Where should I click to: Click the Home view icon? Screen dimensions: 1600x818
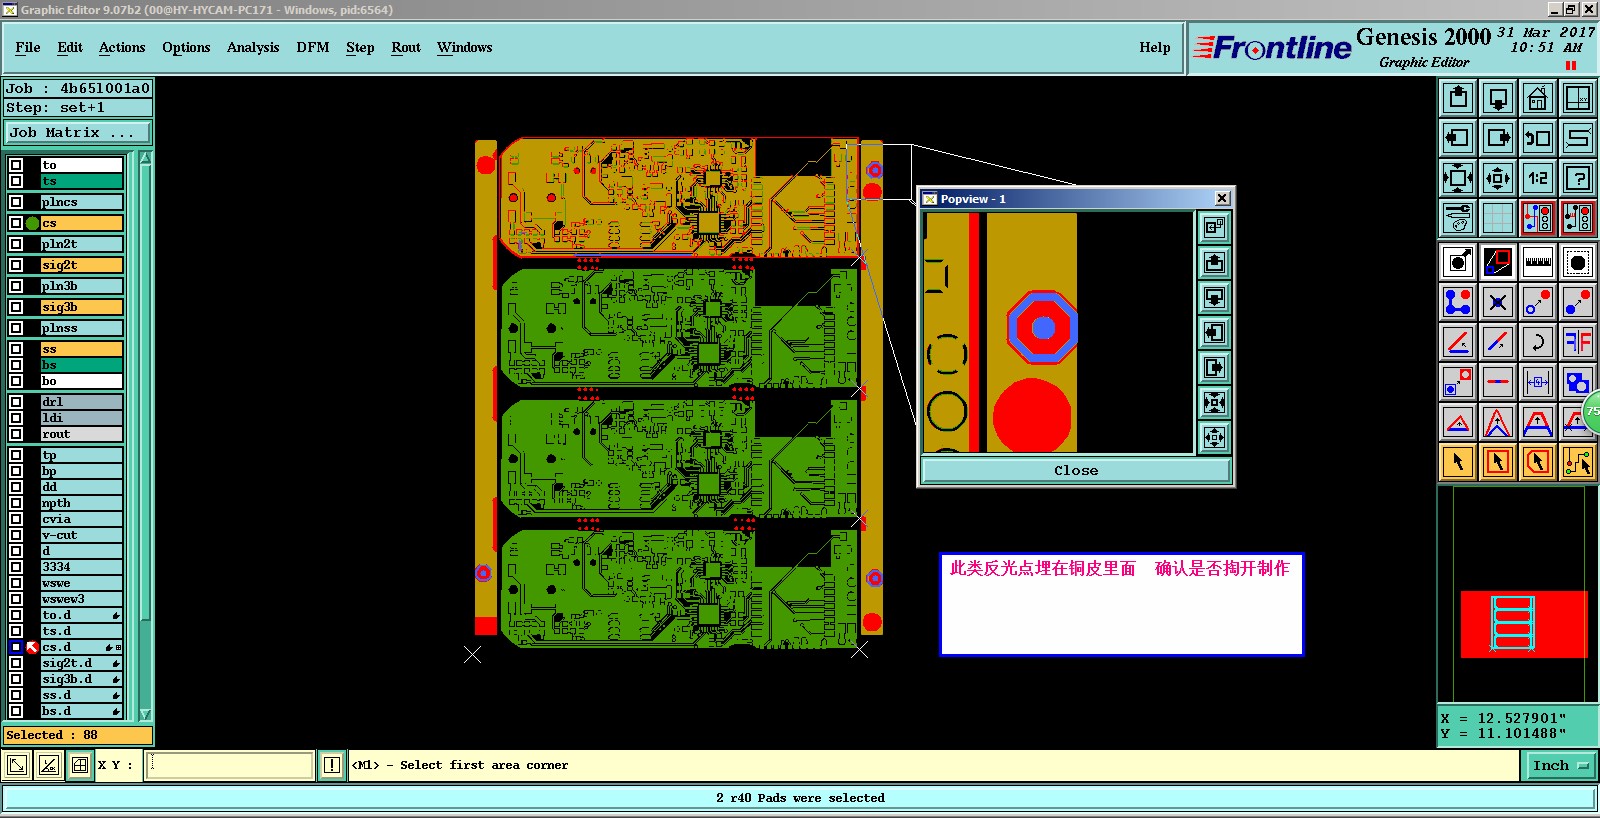coord(1537,98)
